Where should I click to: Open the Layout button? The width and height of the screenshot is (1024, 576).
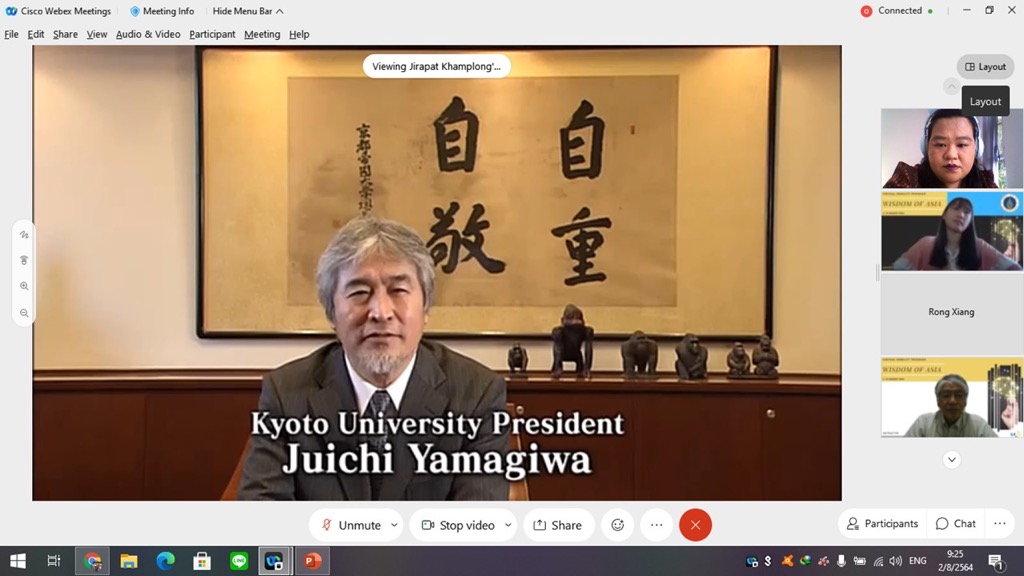click(985, 67)
